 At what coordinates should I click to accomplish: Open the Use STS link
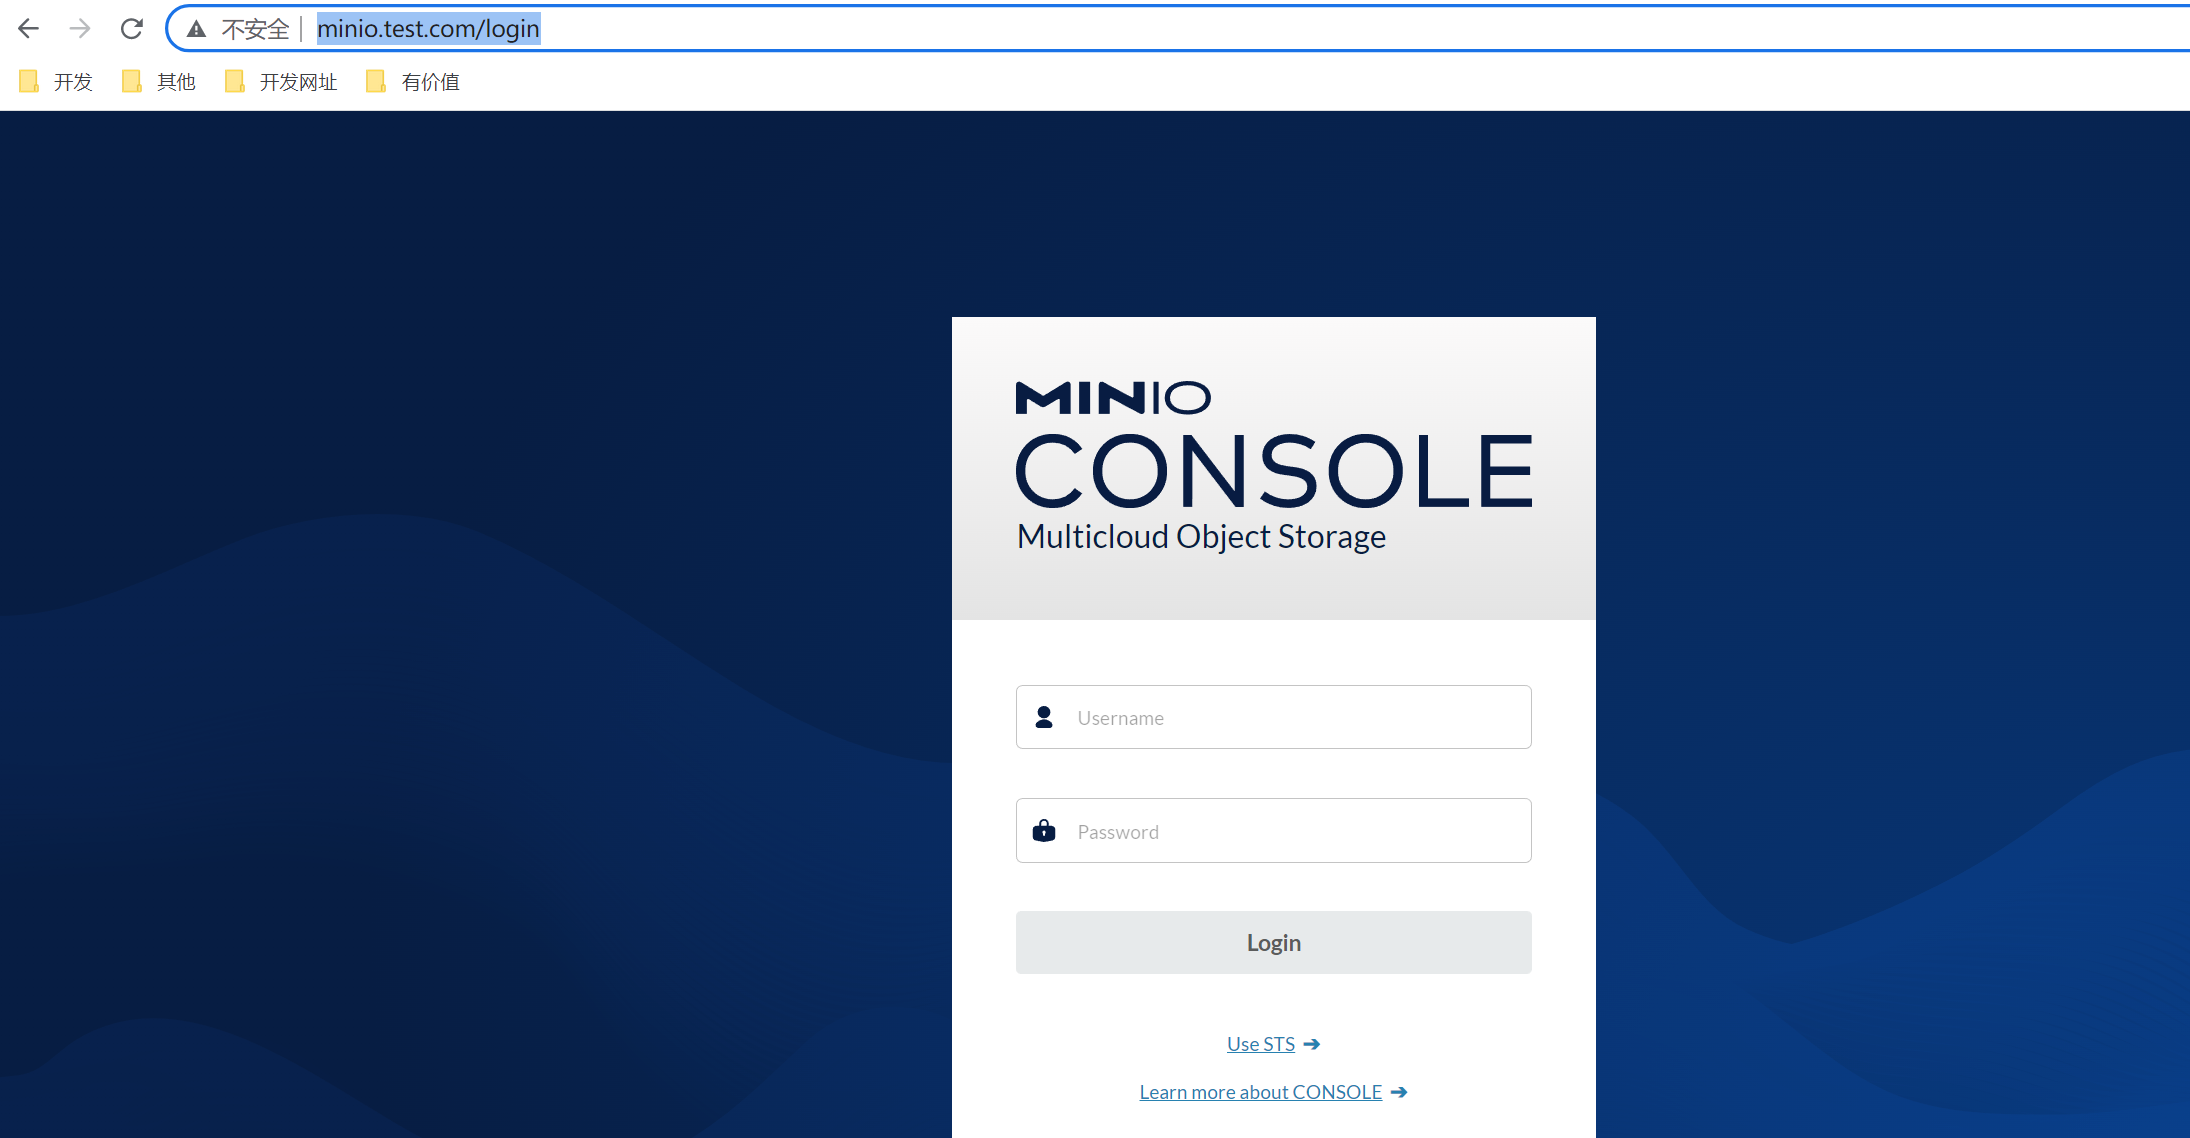pos(1260,1044)
